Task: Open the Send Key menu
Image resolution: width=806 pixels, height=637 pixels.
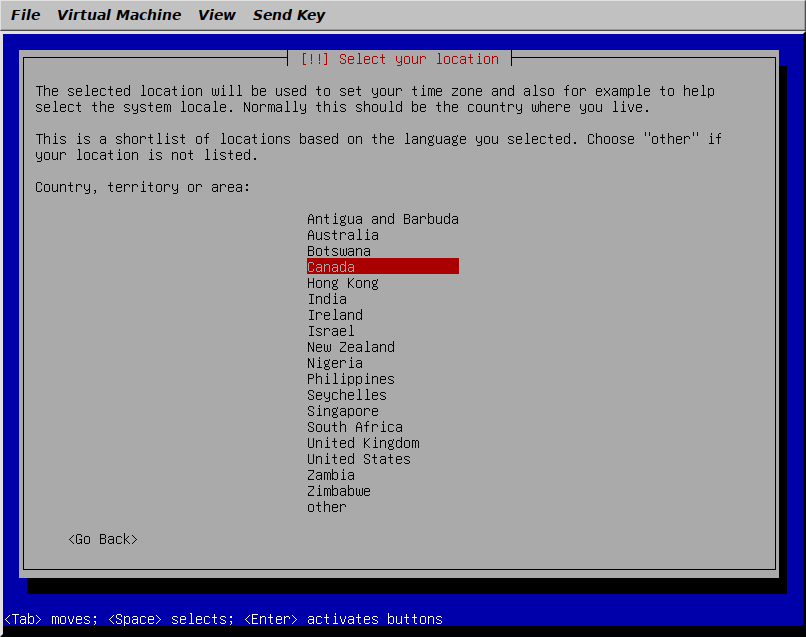Action: [x=289, y=15]
